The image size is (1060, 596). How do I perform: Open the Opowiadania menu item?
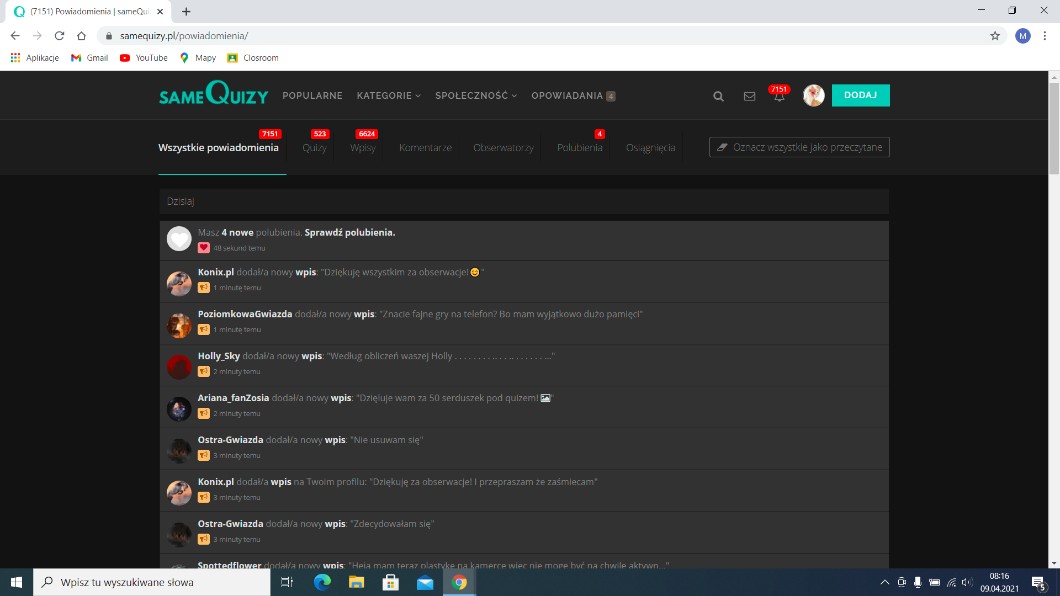pyautogui.click(x=567, y=96)
